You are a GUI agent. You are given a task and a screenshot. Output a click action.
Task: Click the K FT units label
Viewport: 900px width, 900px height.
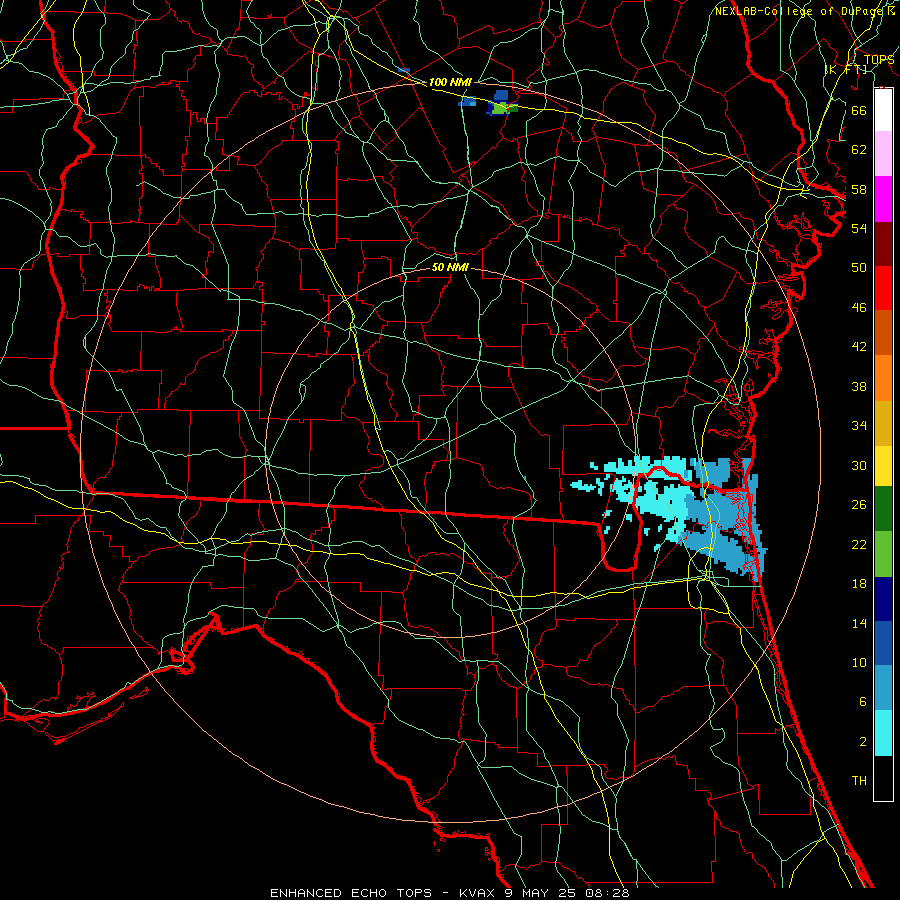coord(846,69)
